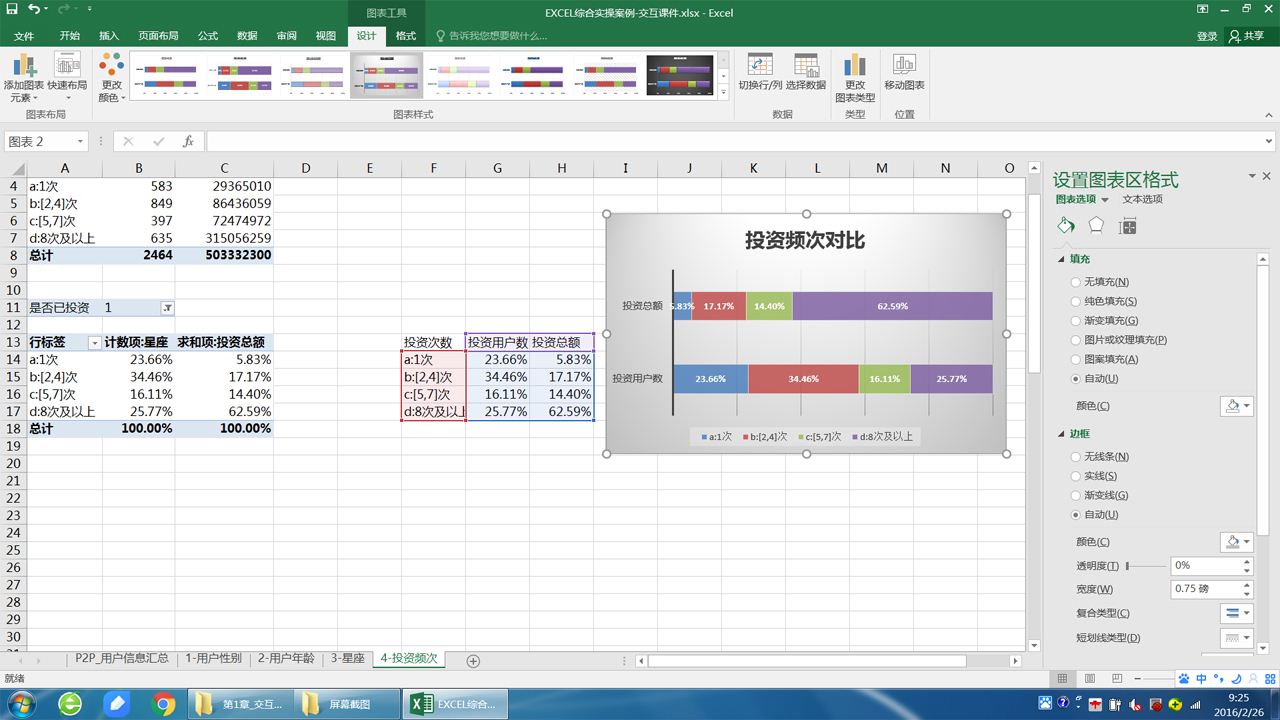Image resolution: width=1280 pixels, height=720 pixels.
Task: Open the P2P_用户信息汇总 sheet tab
Action: click(x=122, y=659)
